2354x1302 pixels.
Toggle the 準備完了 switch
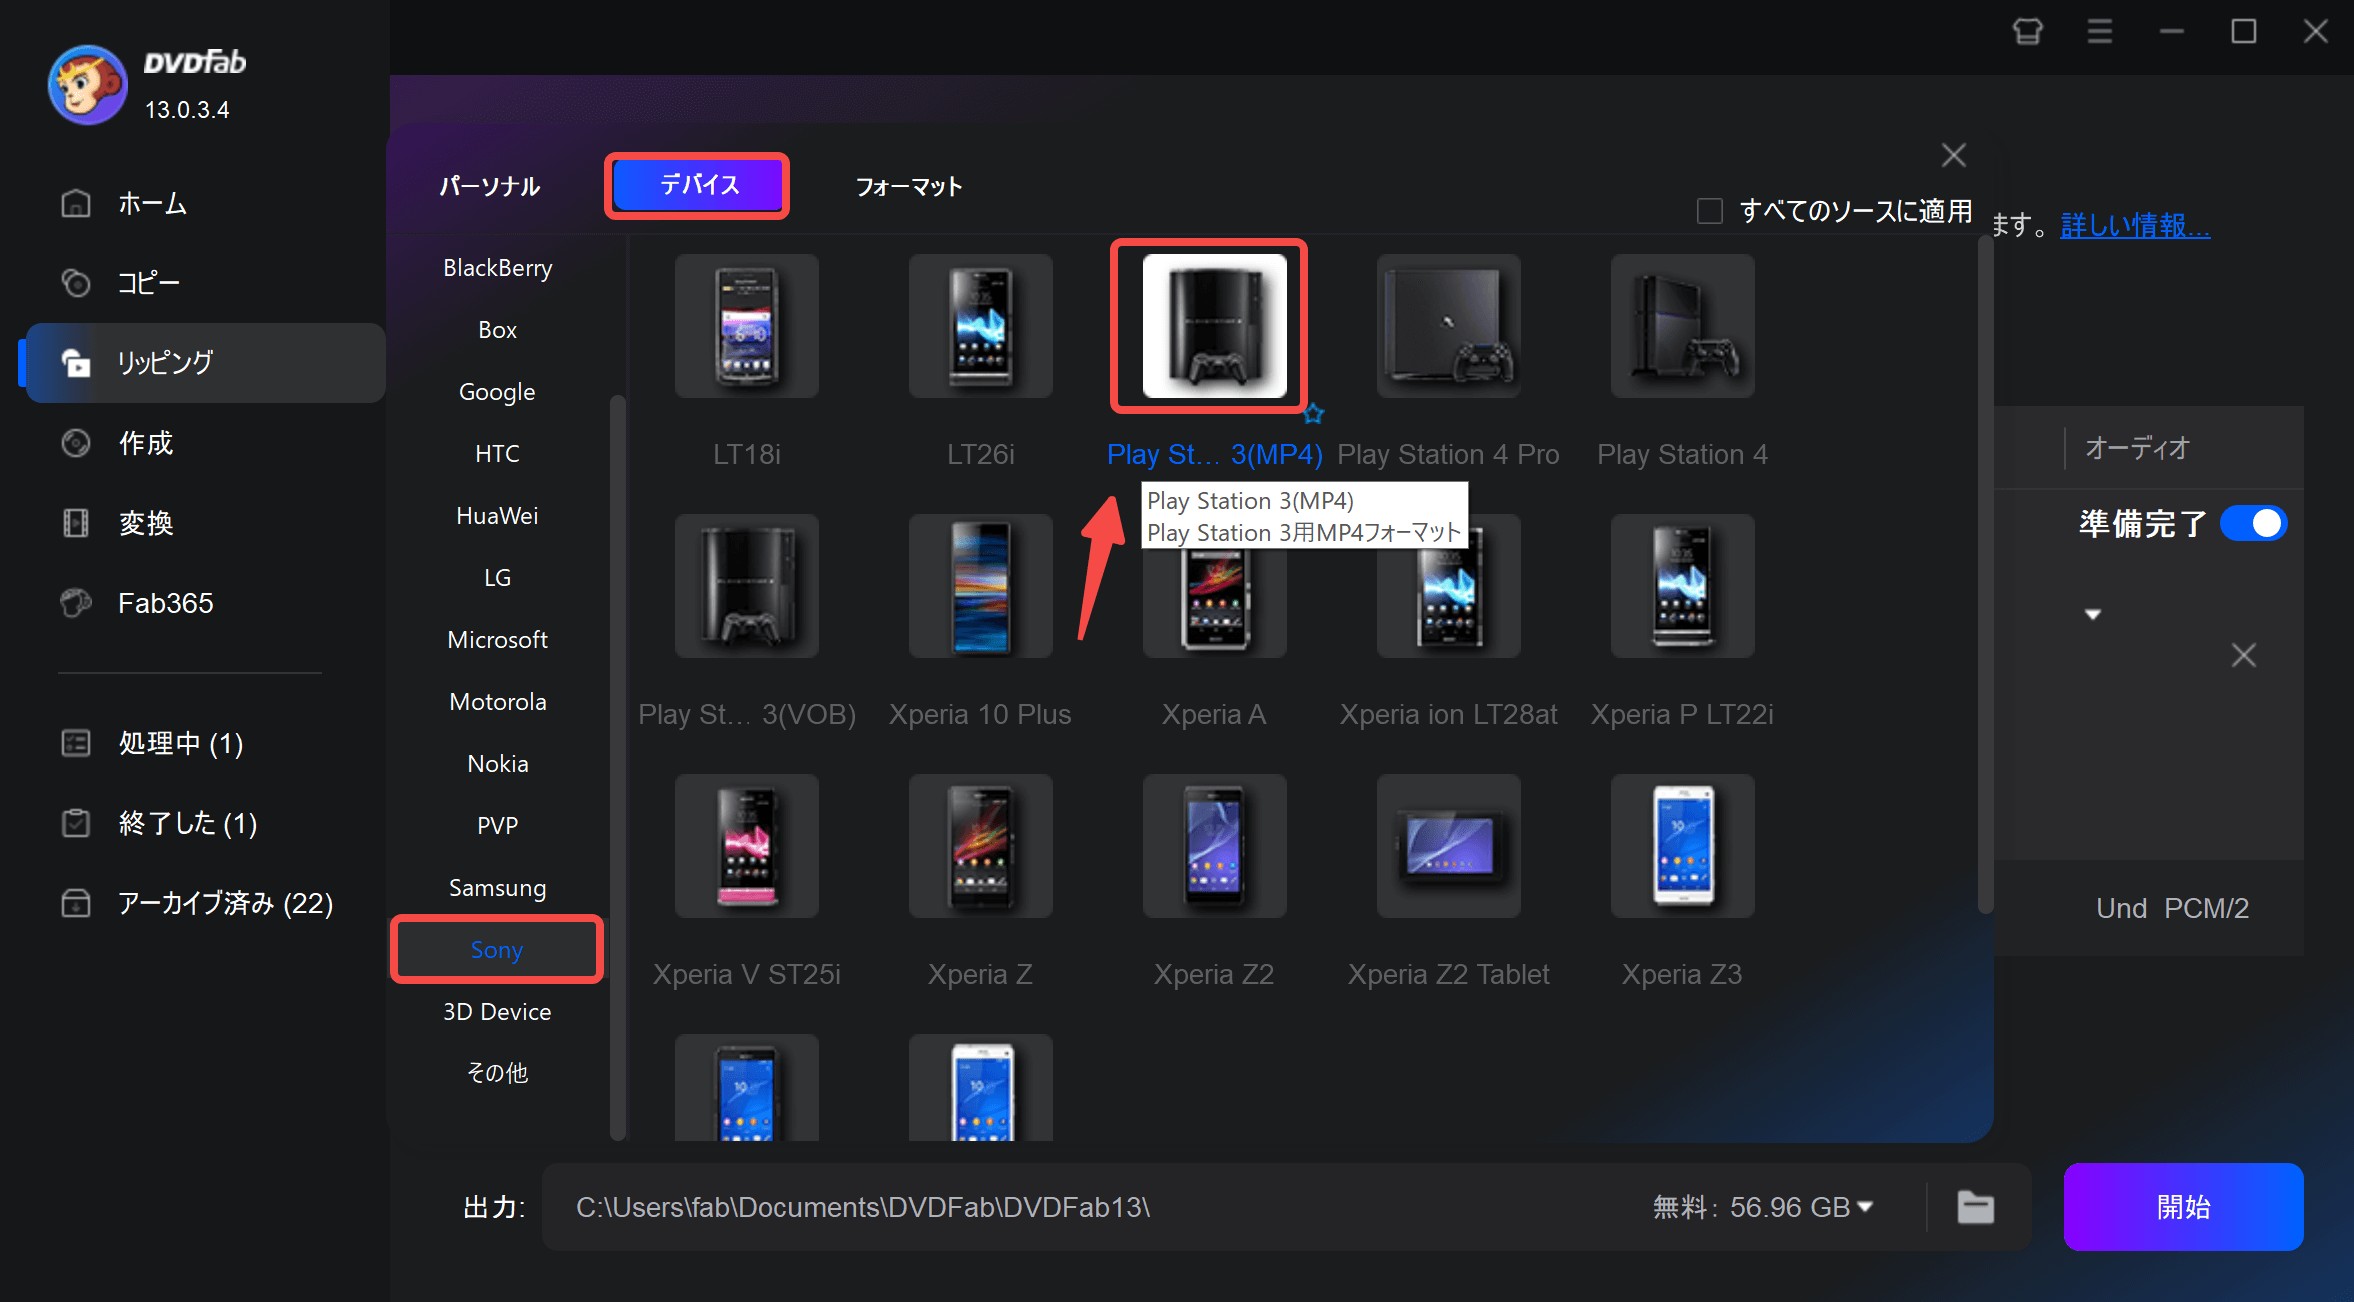pos(2253,523)
